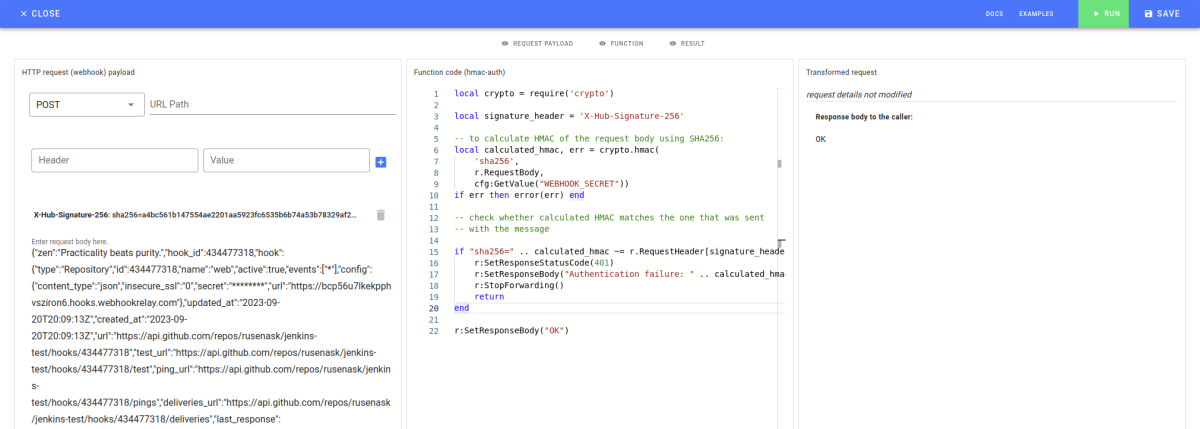The height and width of the screenshot is (429, 1200).
Task: Click line number 15 in the gutter
Action: pyautogui.click(x=433, y=251)
